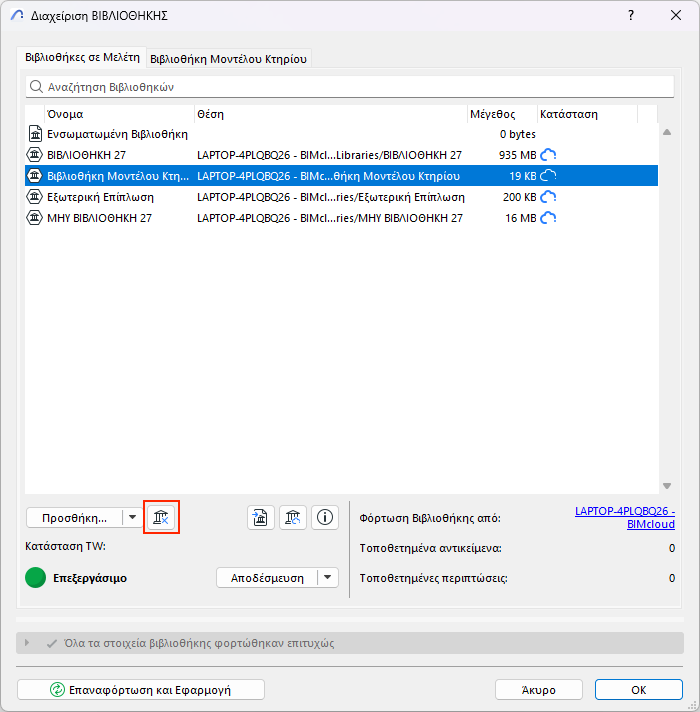This screenshot has height=712, width=700.
Task: Click the 16 MB size cell
Action: tap(521, 218)
